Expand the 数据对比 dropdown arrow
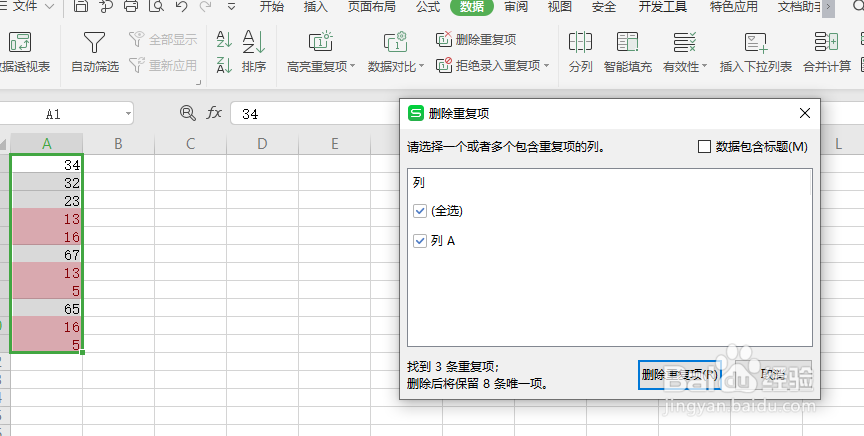This screenshot has width=864, height=436. click(x=422, y=67)
